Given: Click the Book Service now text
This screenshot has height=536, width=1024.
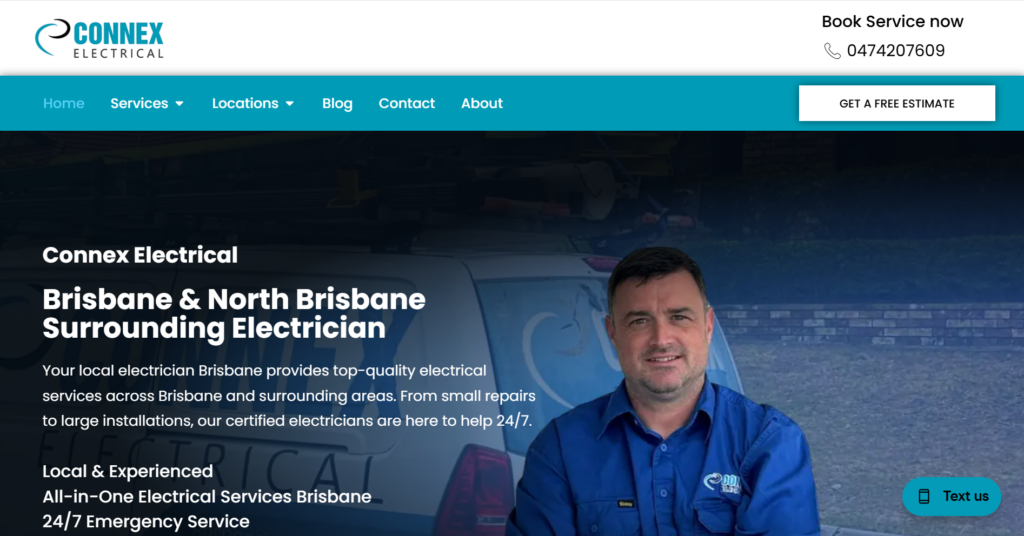Looking at the screenshot, I should point(892,22).
